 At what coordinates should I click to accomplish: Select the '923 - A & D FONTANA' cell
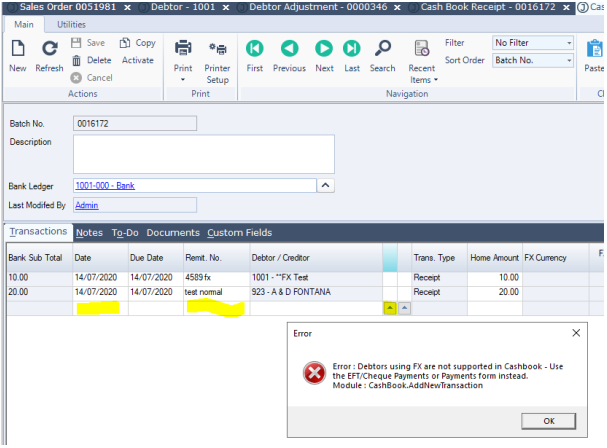[316, 292]
